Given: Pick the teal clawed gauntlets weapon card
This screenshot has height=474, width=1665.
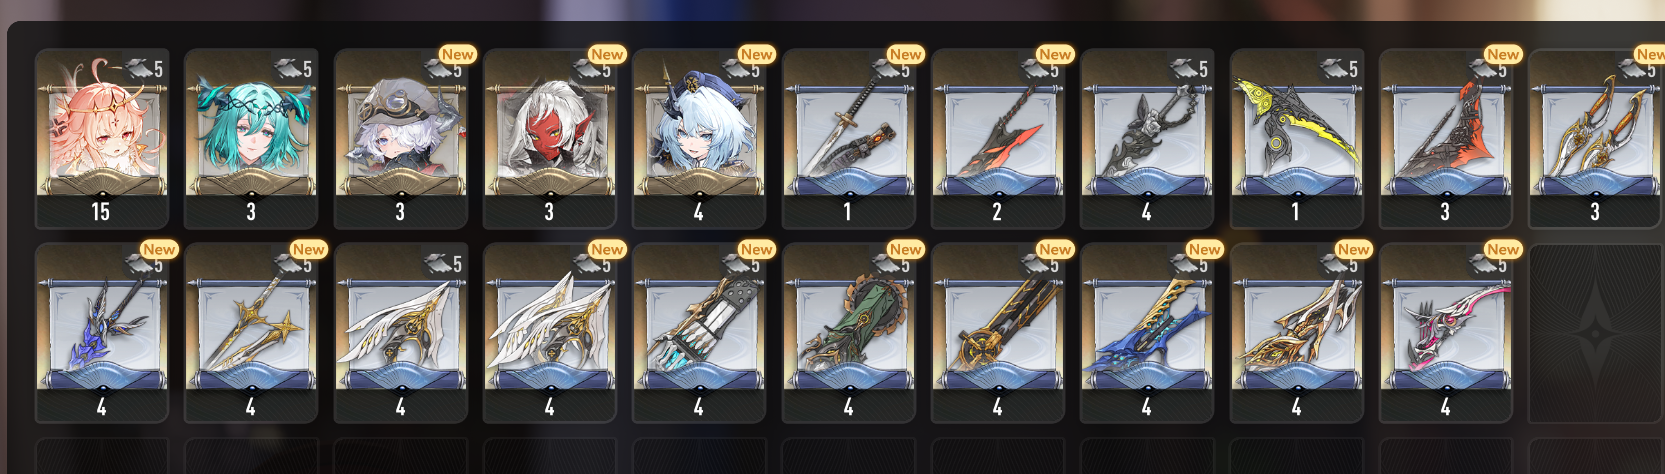Looking at the screenshot, I should 699,333.
